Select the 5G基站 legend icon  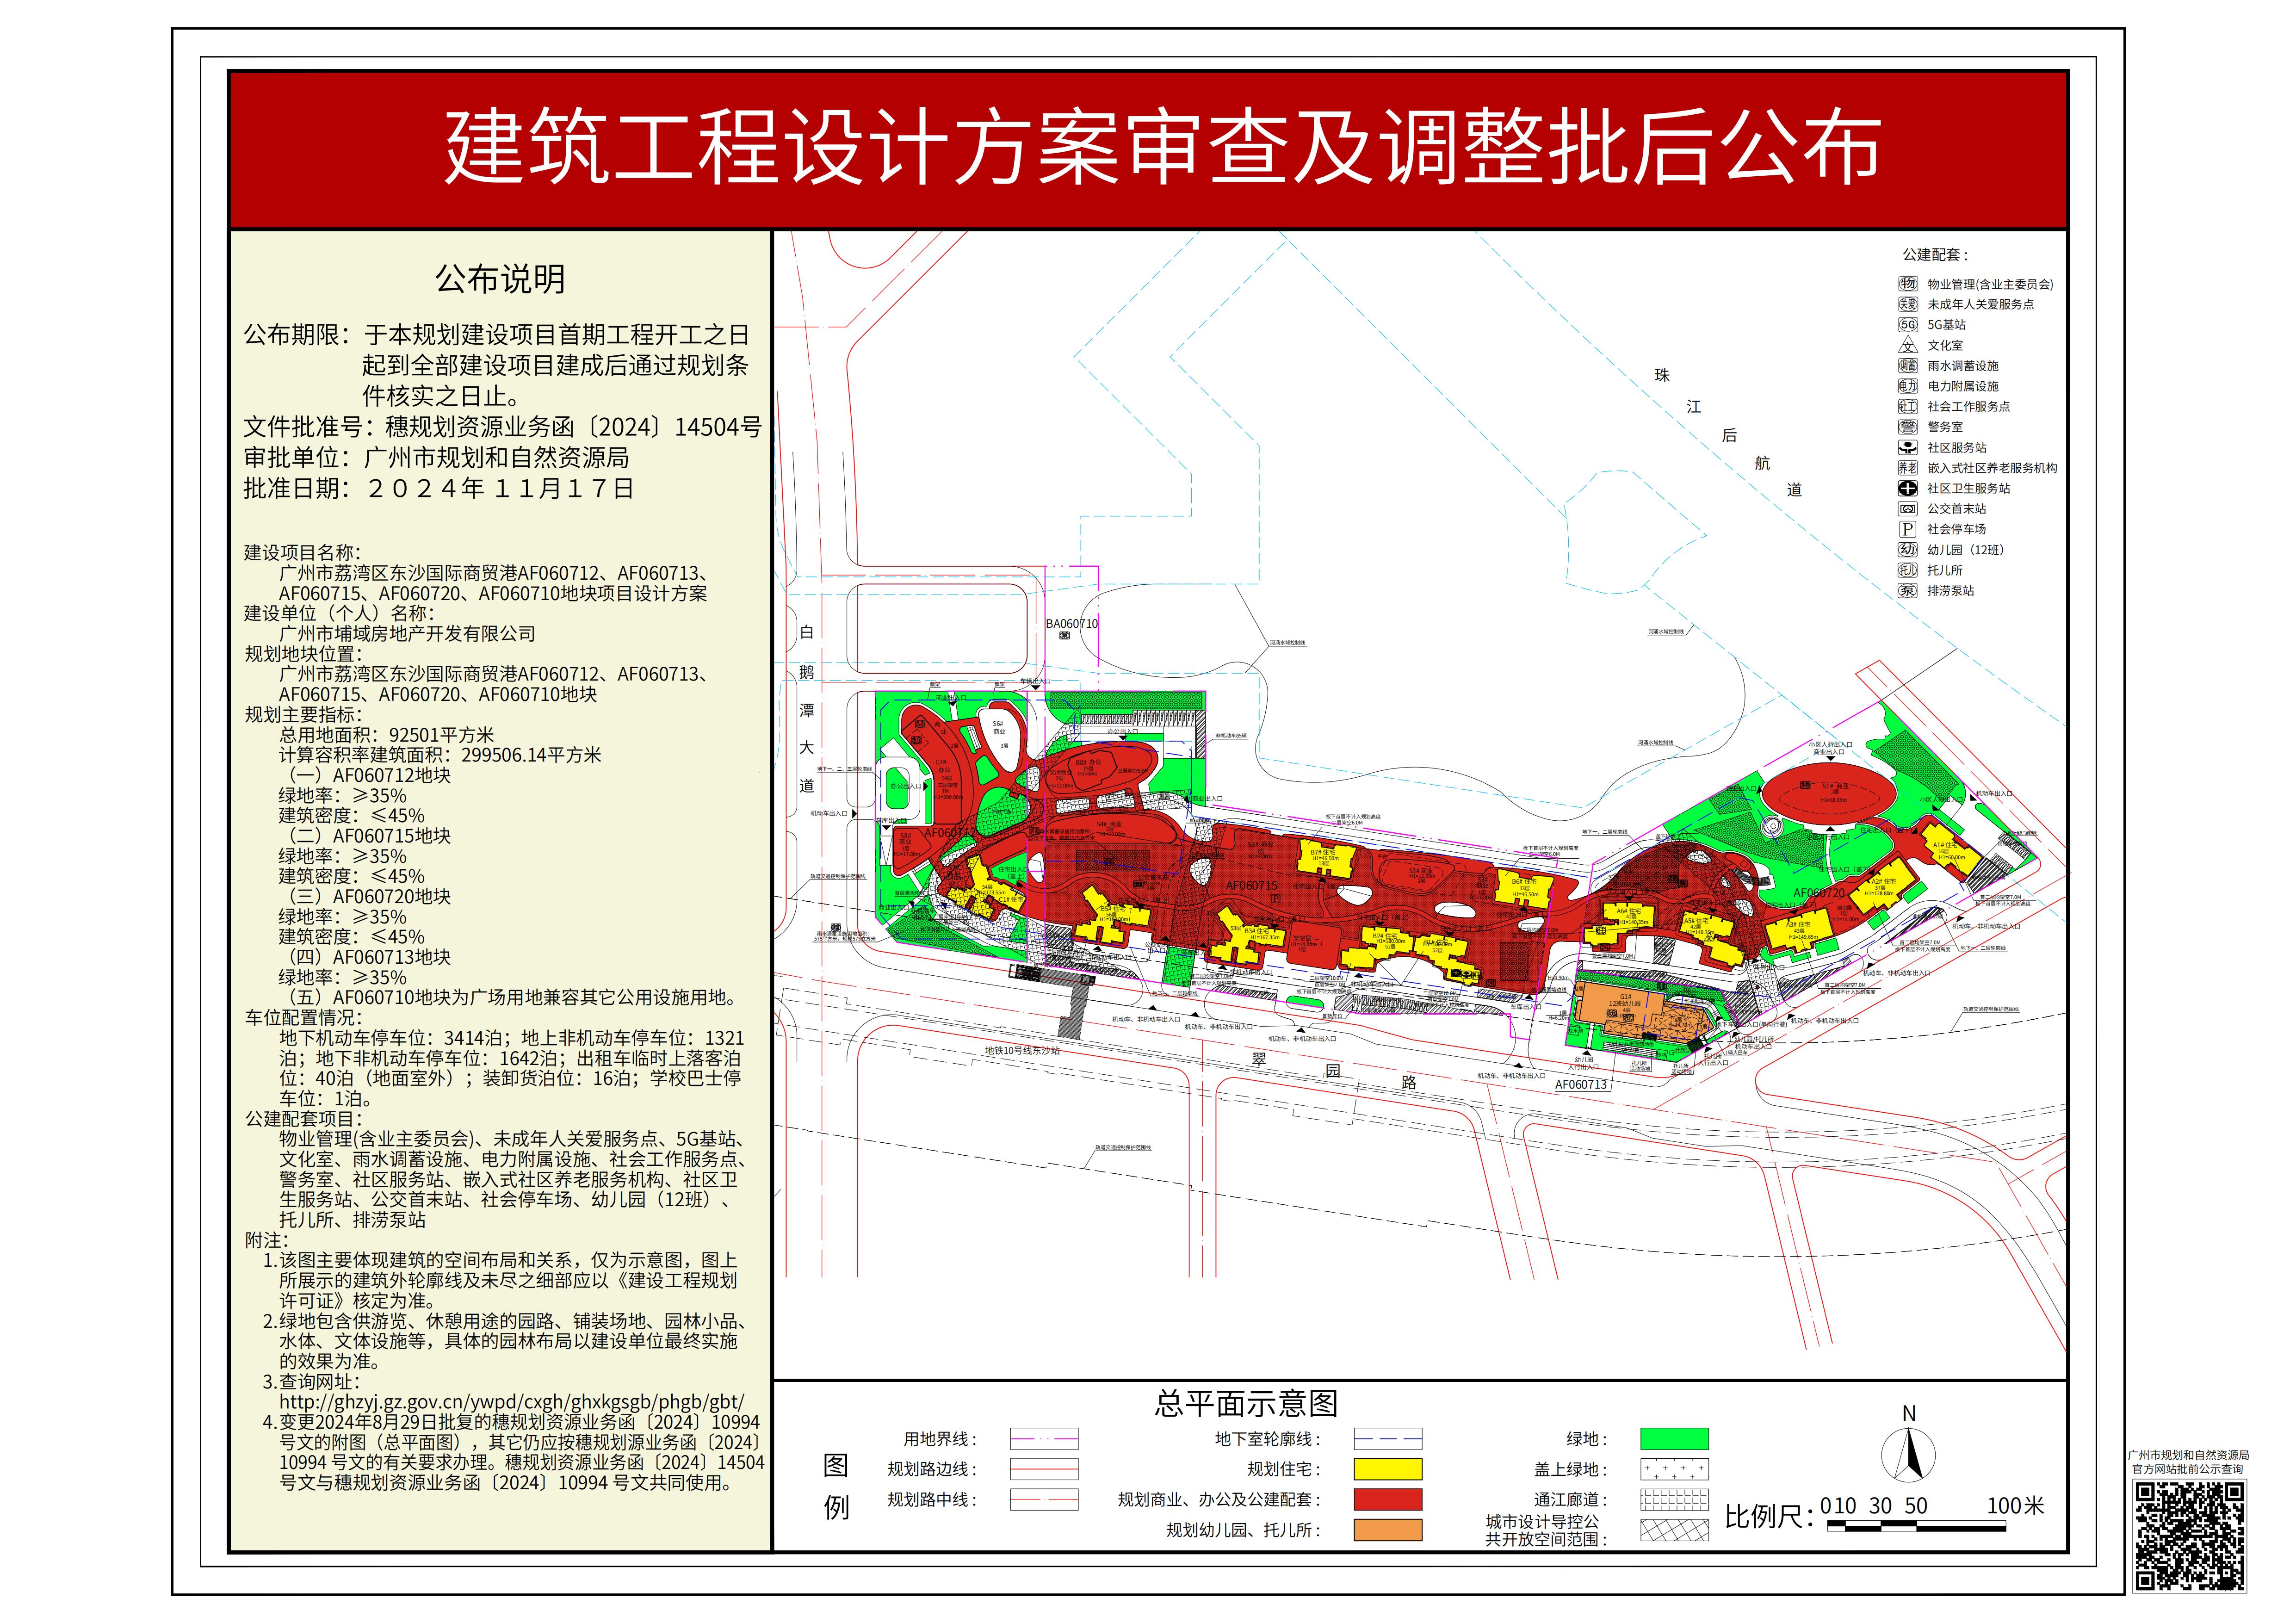coord(1908,325)
